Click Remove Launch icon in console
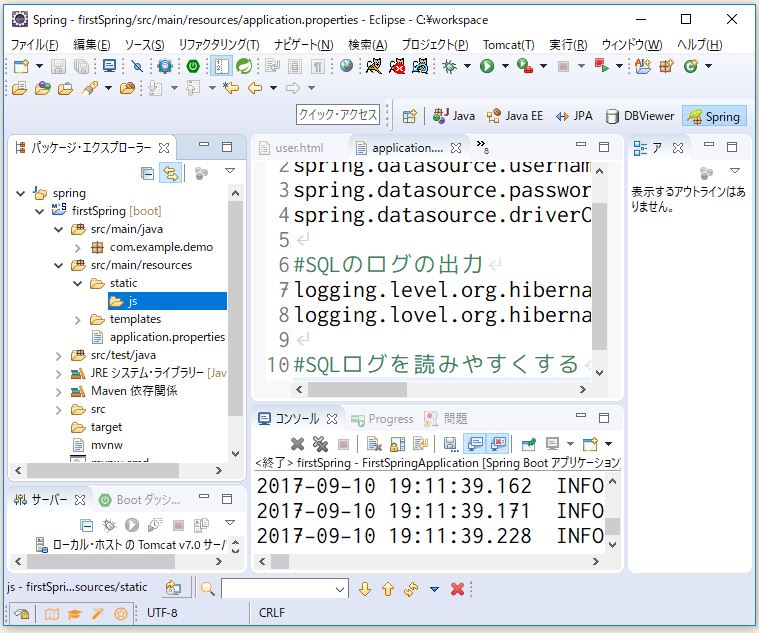This screenshot has height=633, width=759. [x=297, y=444]
